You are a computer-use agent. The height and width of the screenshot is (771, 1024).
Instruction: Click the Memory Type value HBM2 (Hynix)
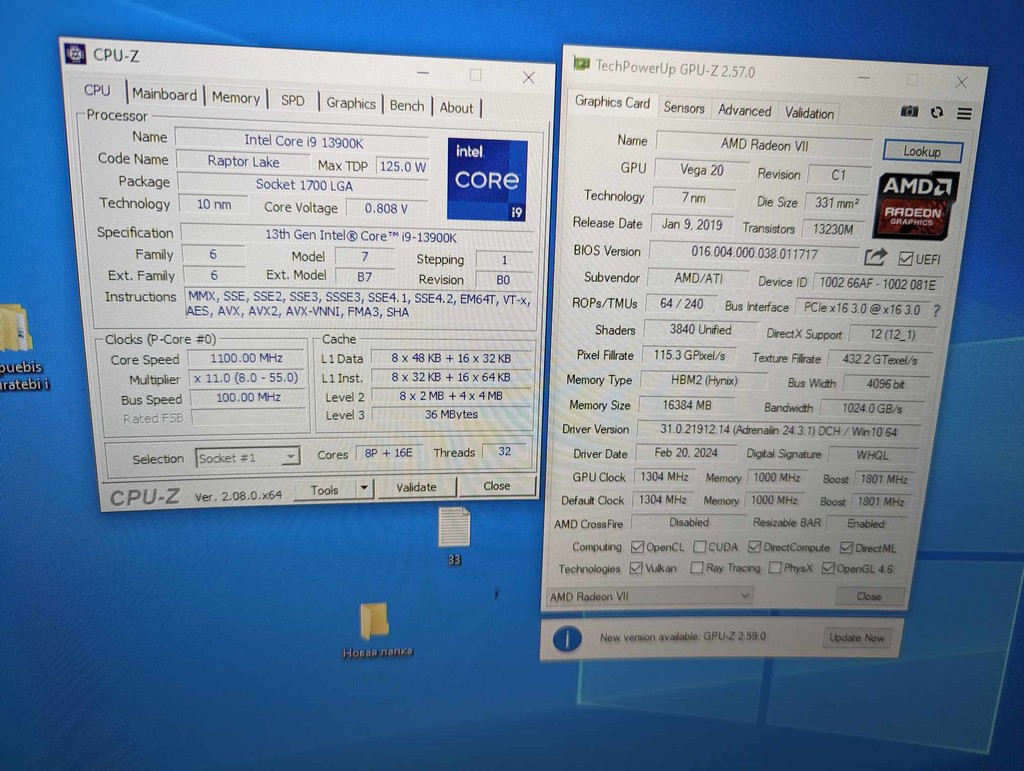703,380
